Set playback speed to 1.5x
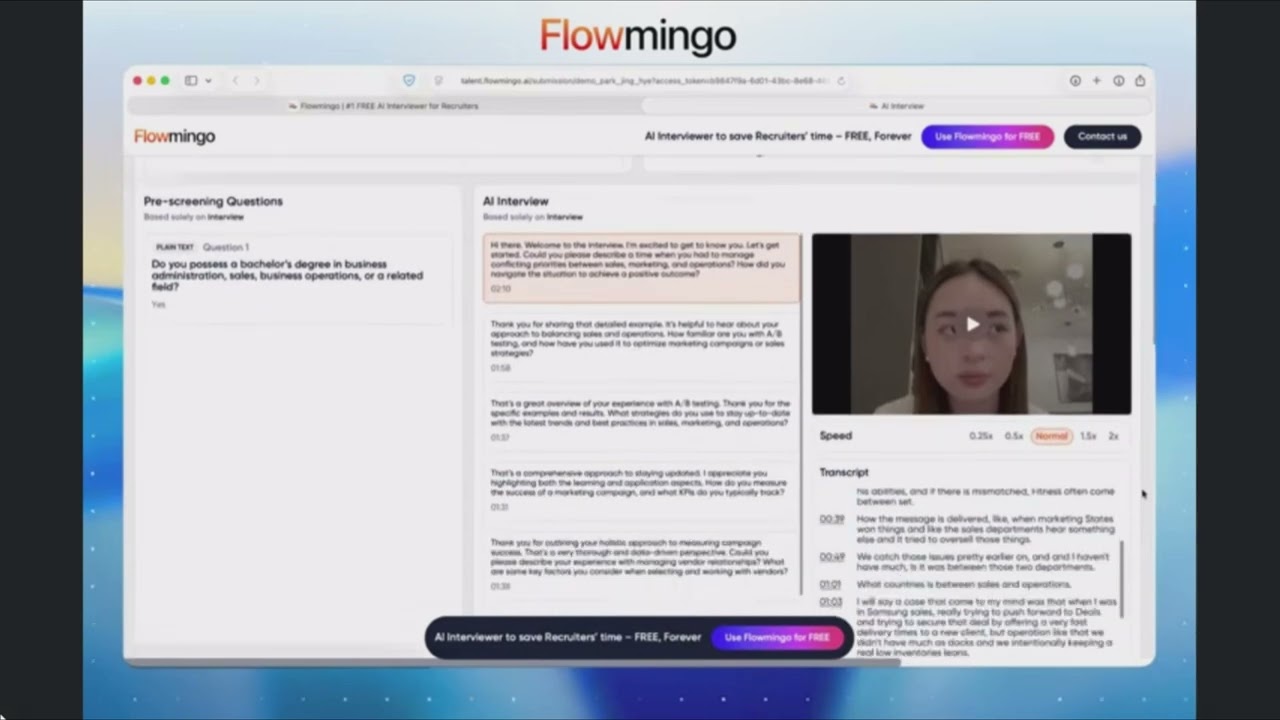The image size is (1280, 720). (x=1088, y=436)
